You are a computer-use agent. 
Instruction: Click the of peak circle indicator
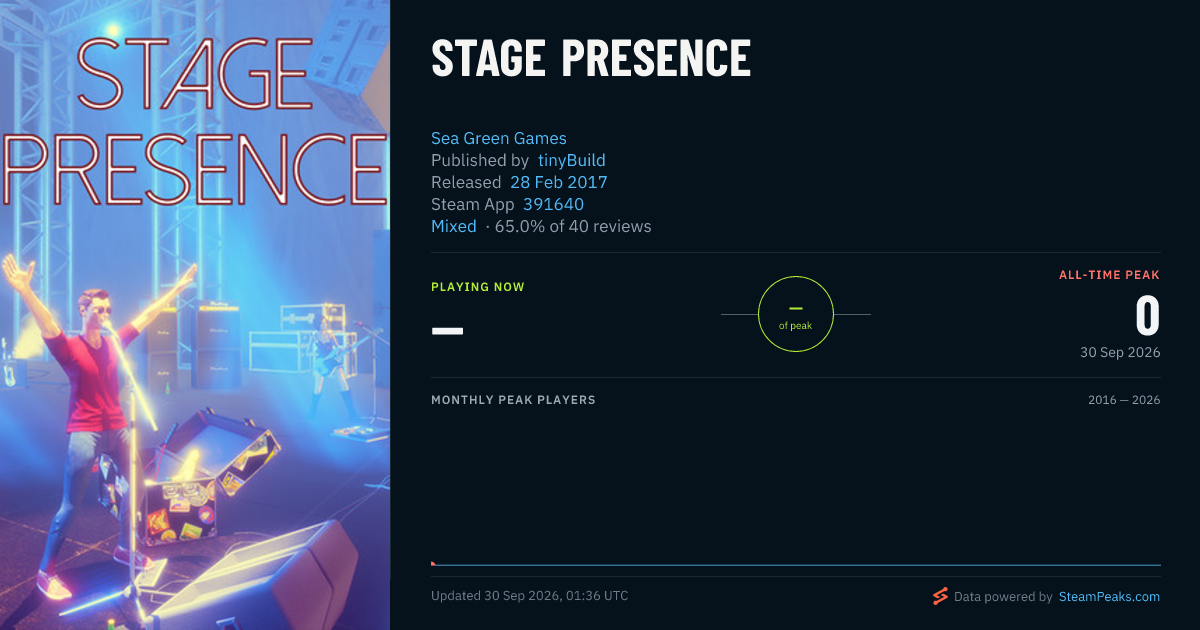796,315
